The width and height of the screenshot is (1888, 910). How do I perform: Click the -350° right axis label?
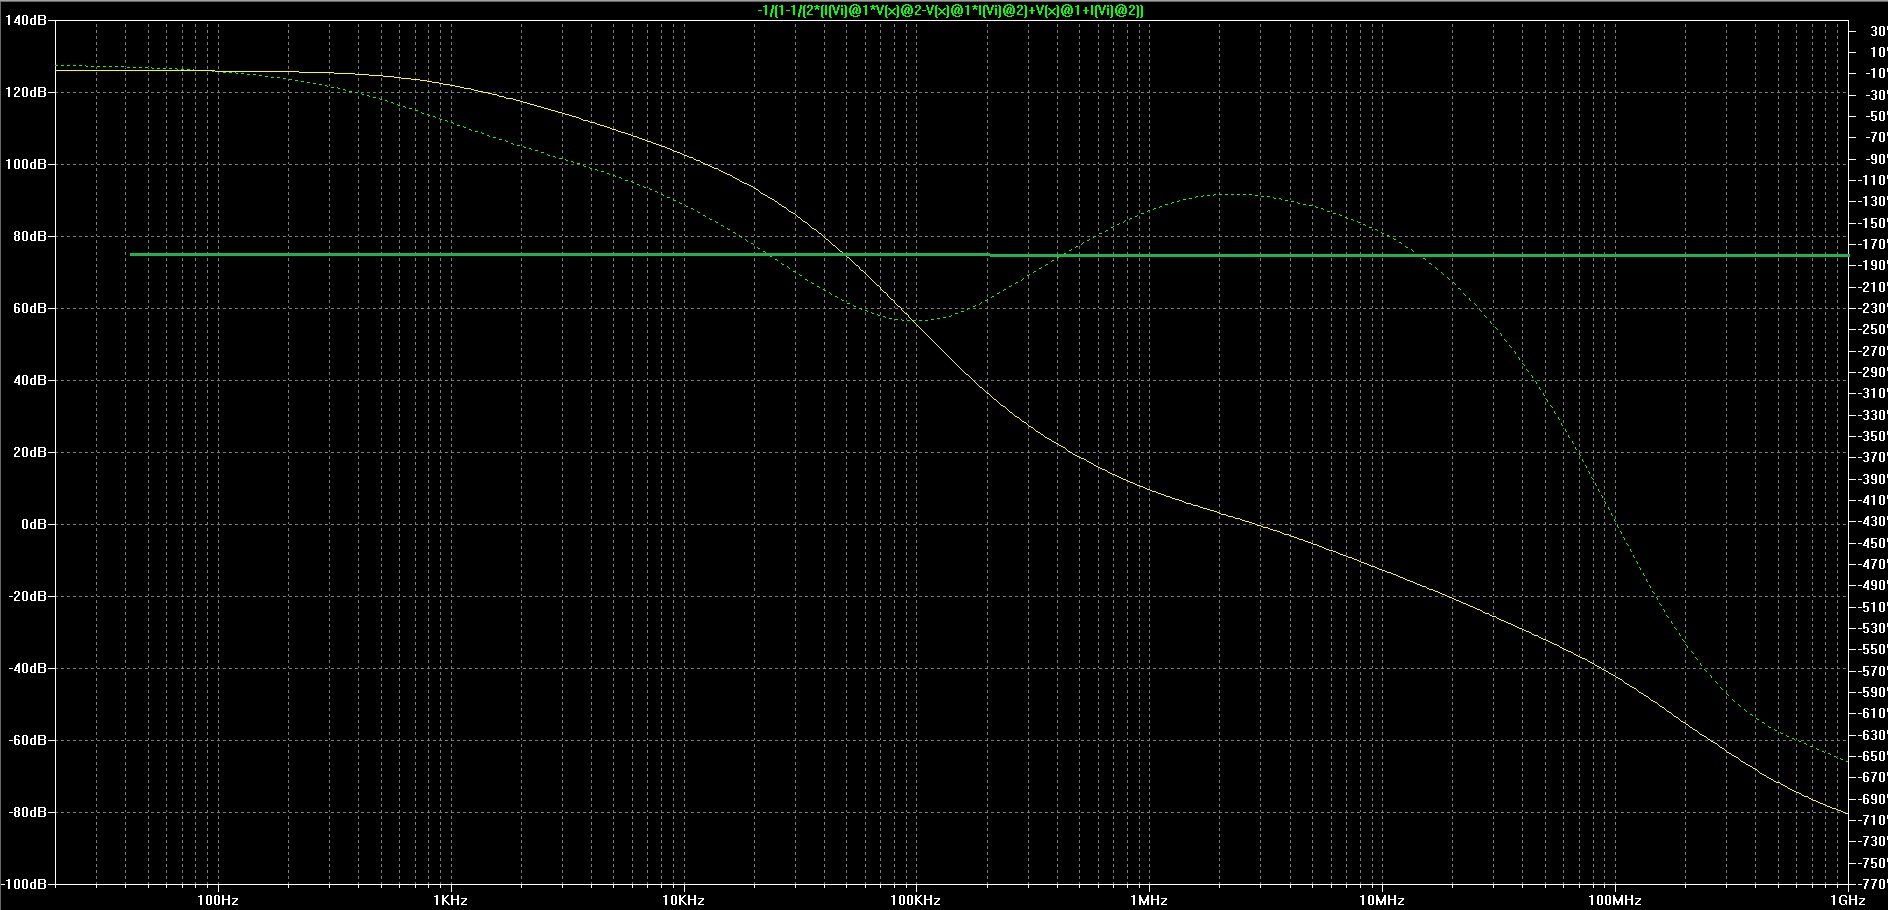(1873, 436)
